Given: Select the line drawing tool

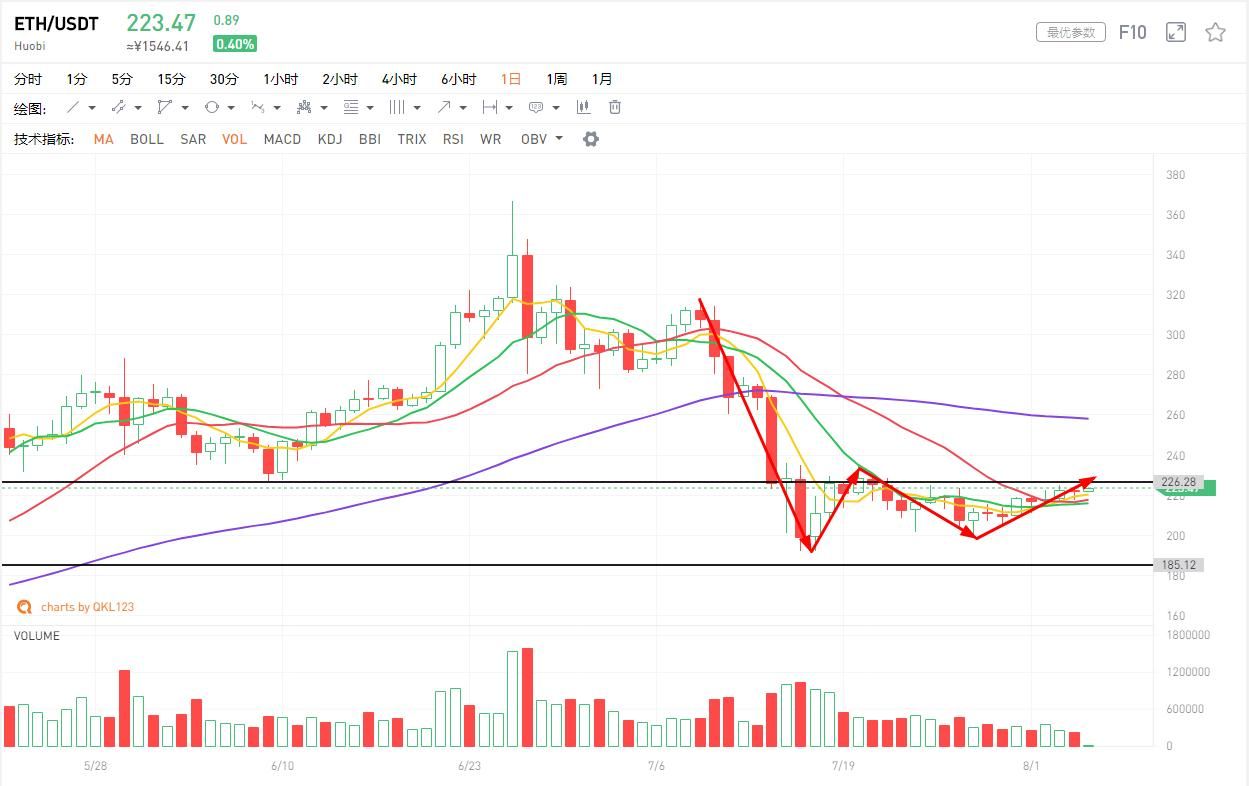Looking at the screenshot, I should coord(73,107).
